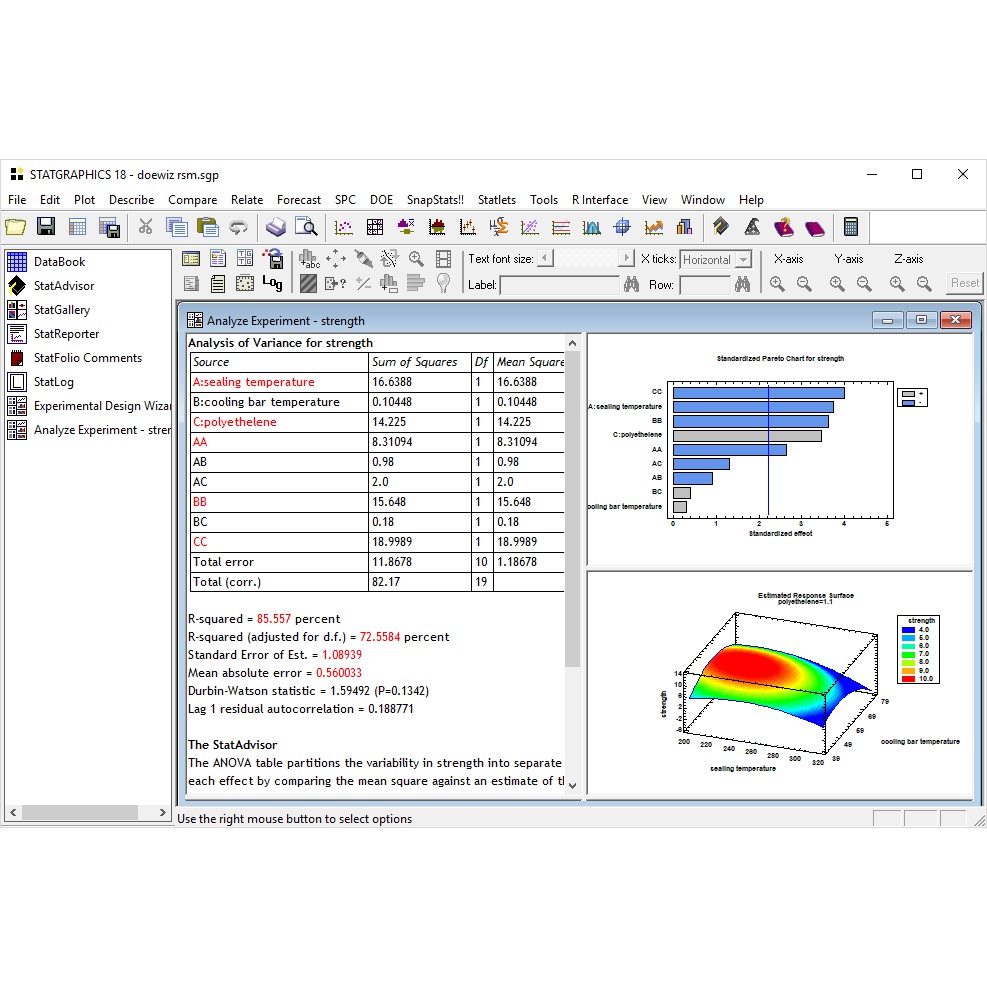The image size is (987, 987).
Task: Click the scatterplot icon in the main toolbar
Action: (x=343, y=227)
